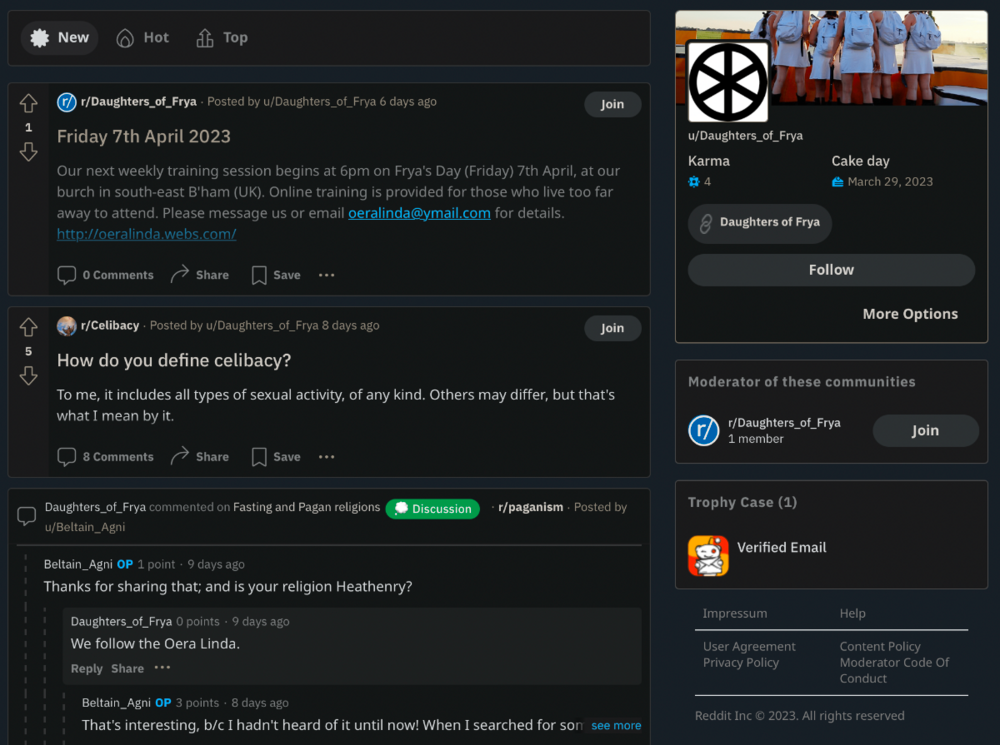The height and width of the screenshot is (745, 1000).
Task: Expand More Options in profile card
Action: point(910,314)
